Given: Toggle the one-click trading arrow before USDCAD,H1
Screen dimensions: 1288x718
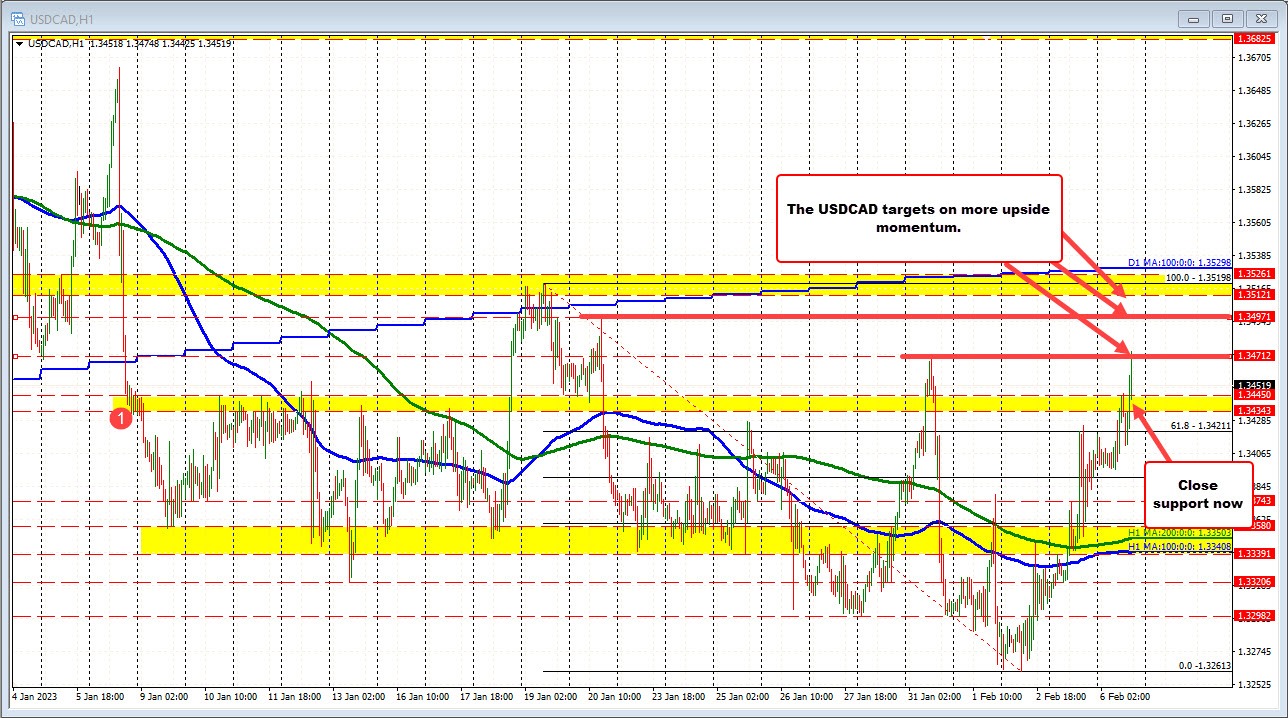Looking at the screenshot, I should (20, 44).
